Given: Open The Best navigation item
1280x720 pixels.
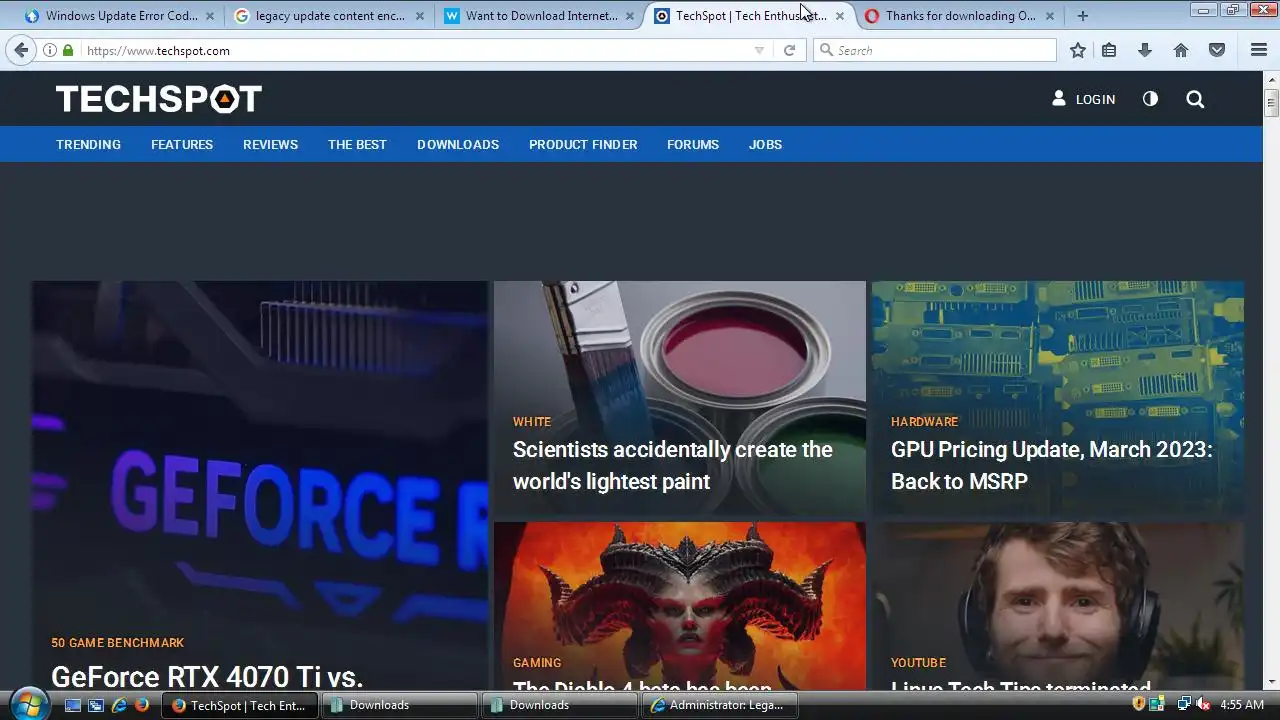Looking at the screenshot, I should [357, 144].
